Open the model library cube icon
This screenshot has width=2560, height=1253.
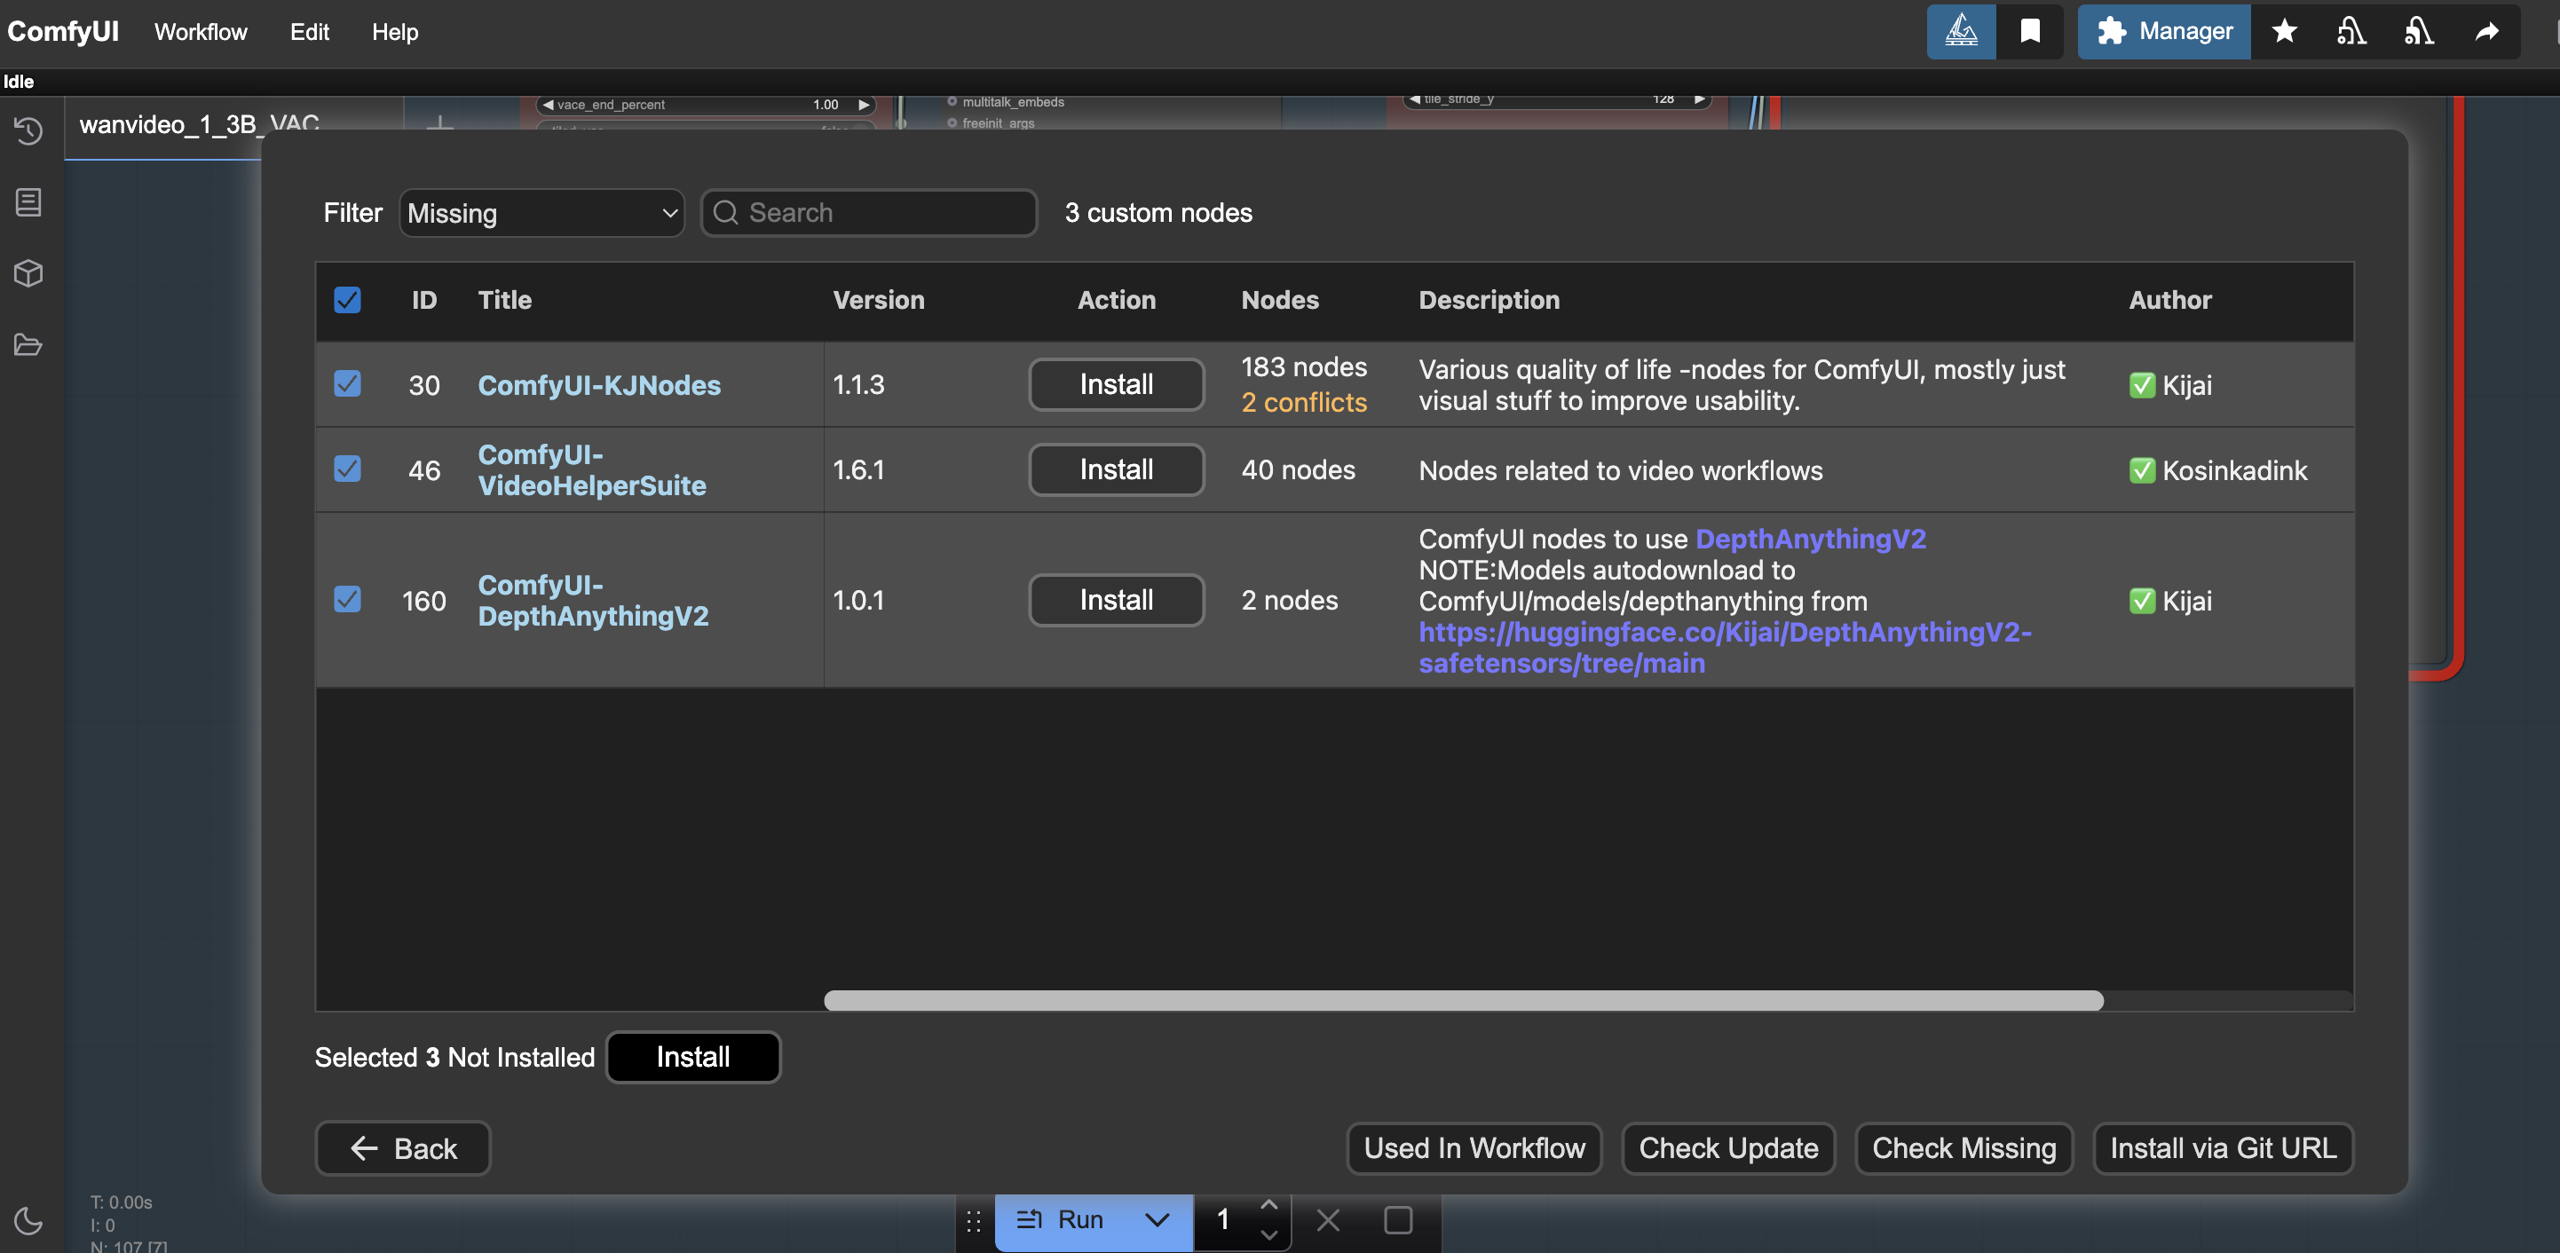coord(28,273)
